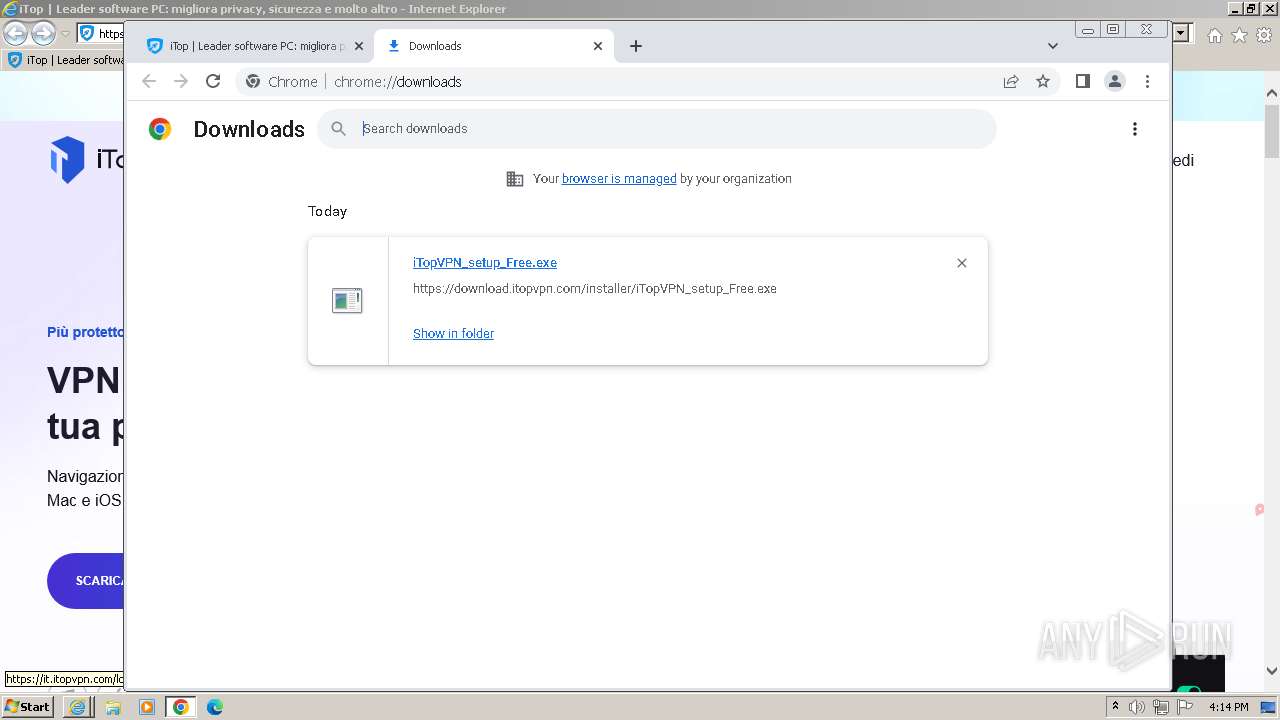
Task: Bookmark this tab with Chrome's star icon
Action: tap(1043, 82)
